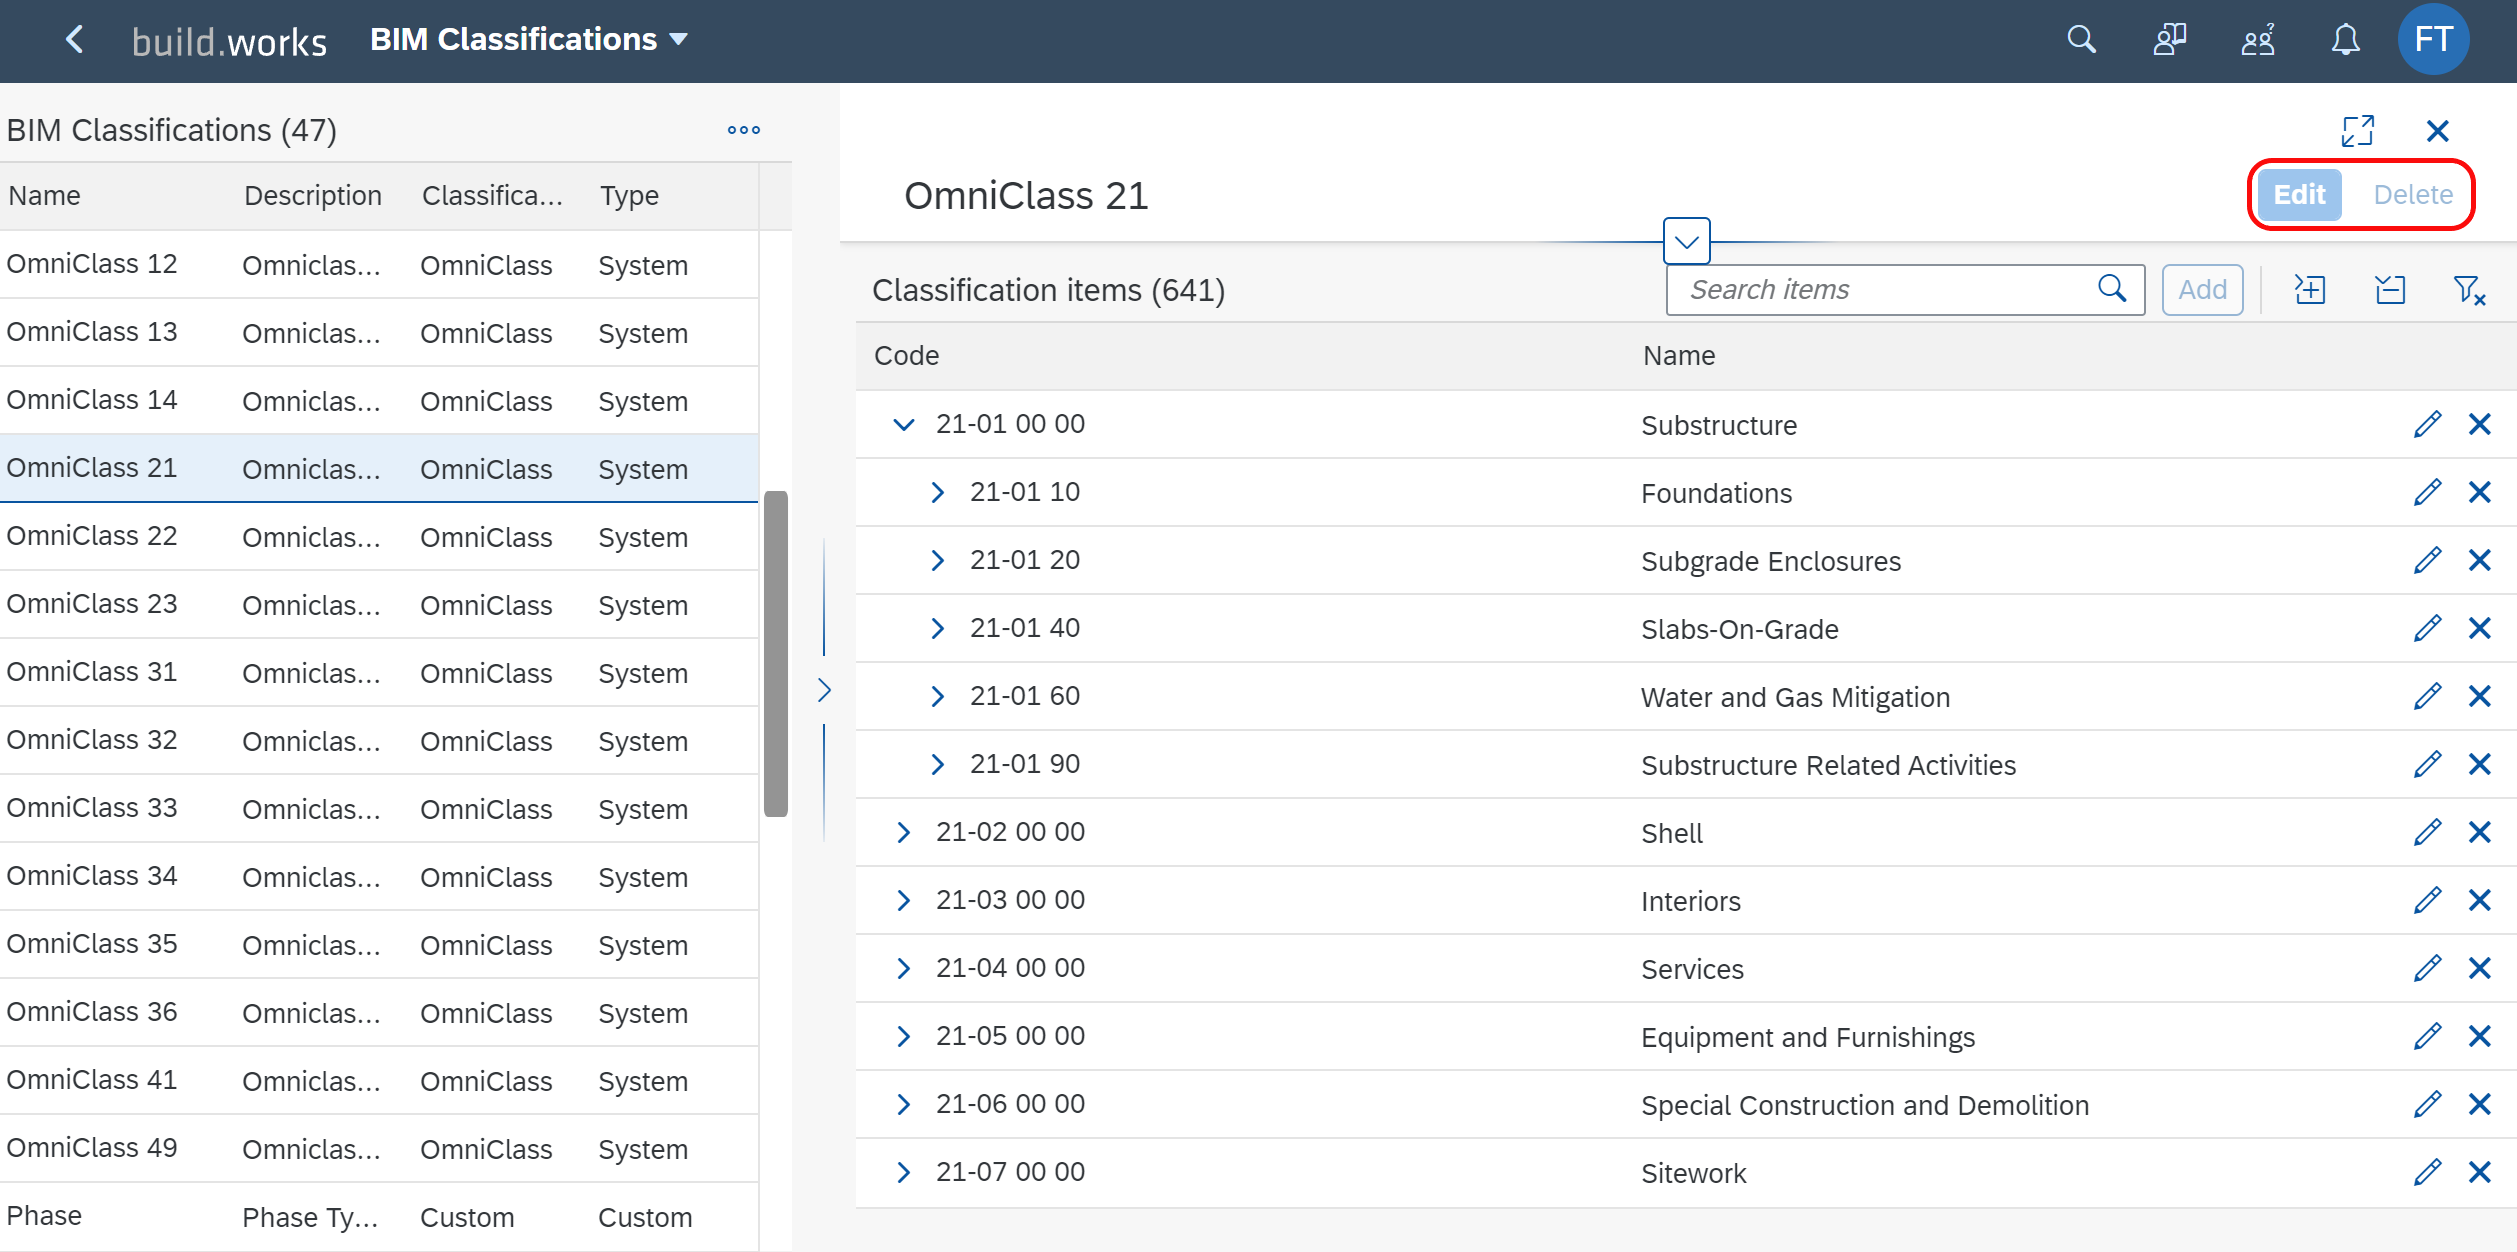Click the Edit button
The width and height of the screenshot is (2517, 1252).
2299,194
